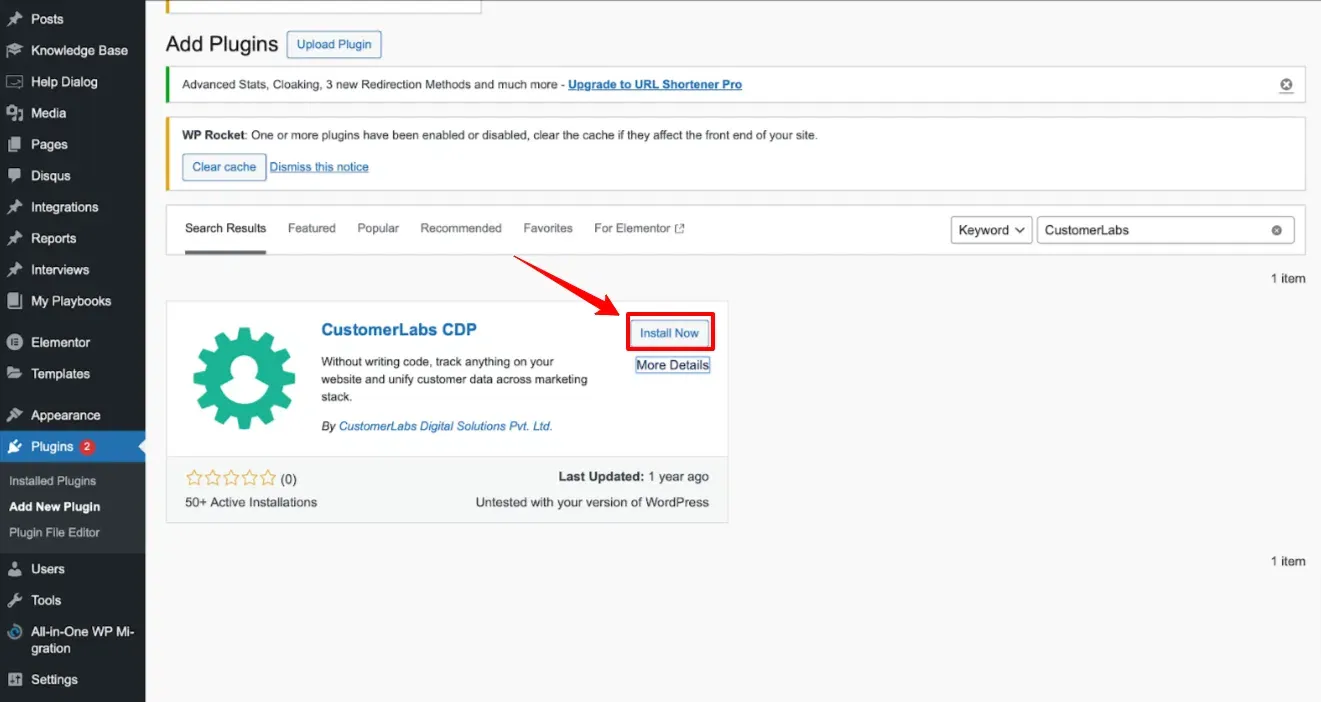The height and width of the screenshot is (702, 1321).
Task: Click the Disqus comment bubble icon
Action: [x=14, y=175]
